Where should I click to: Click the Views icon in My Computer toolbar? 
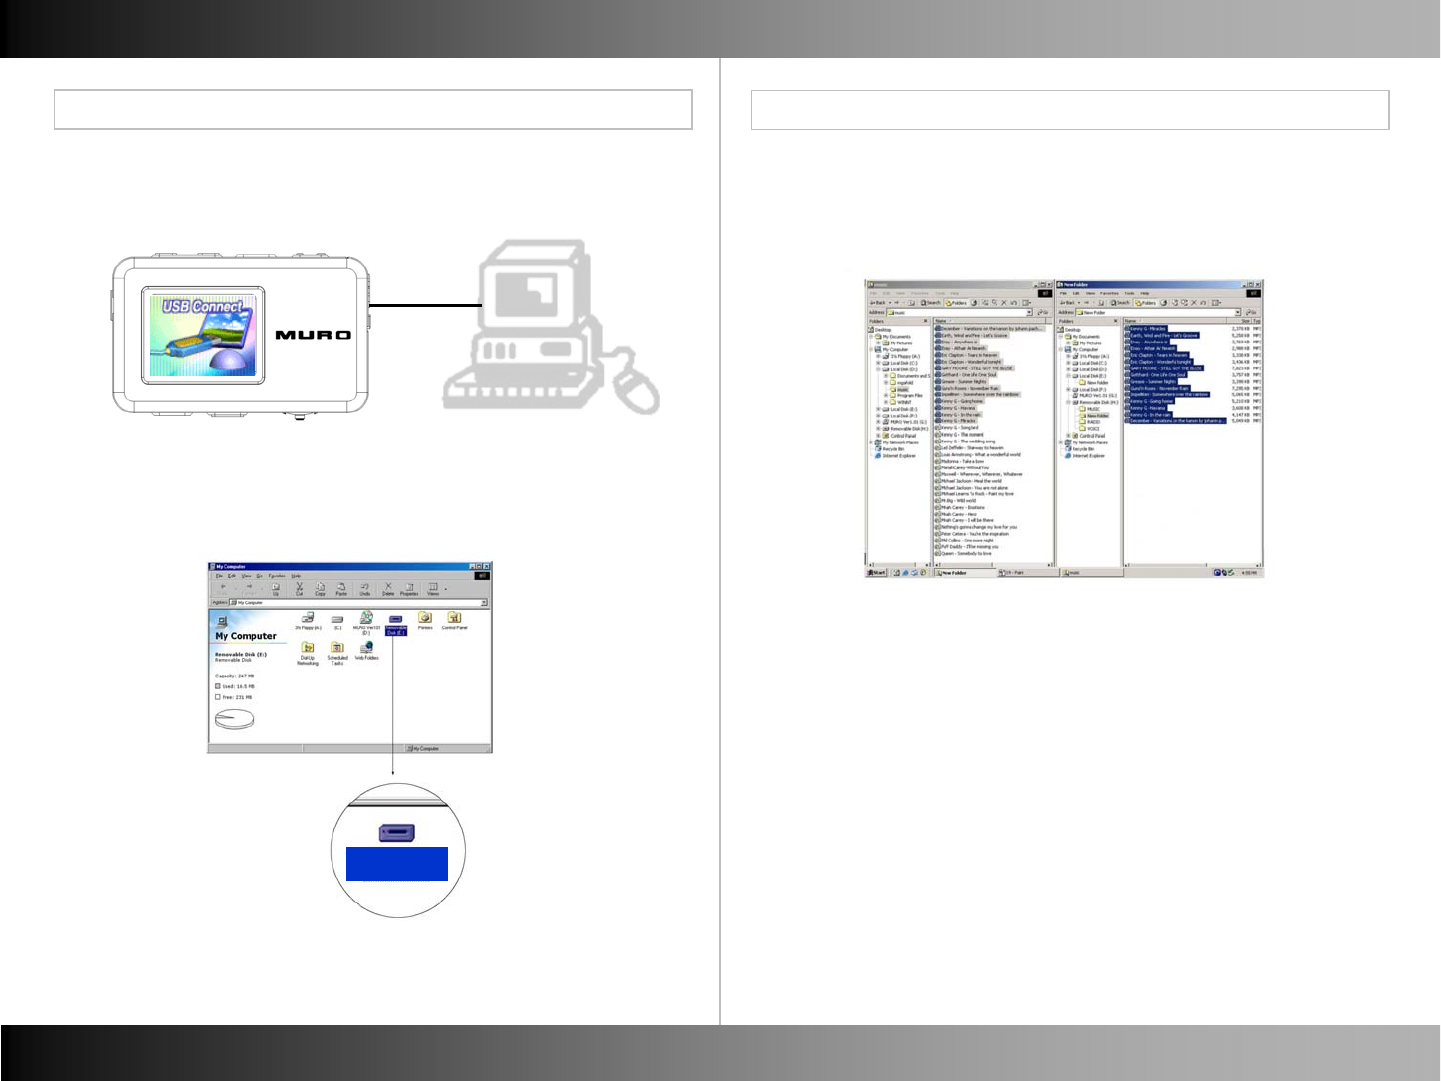pyautogui.click(x=433, y=588)
